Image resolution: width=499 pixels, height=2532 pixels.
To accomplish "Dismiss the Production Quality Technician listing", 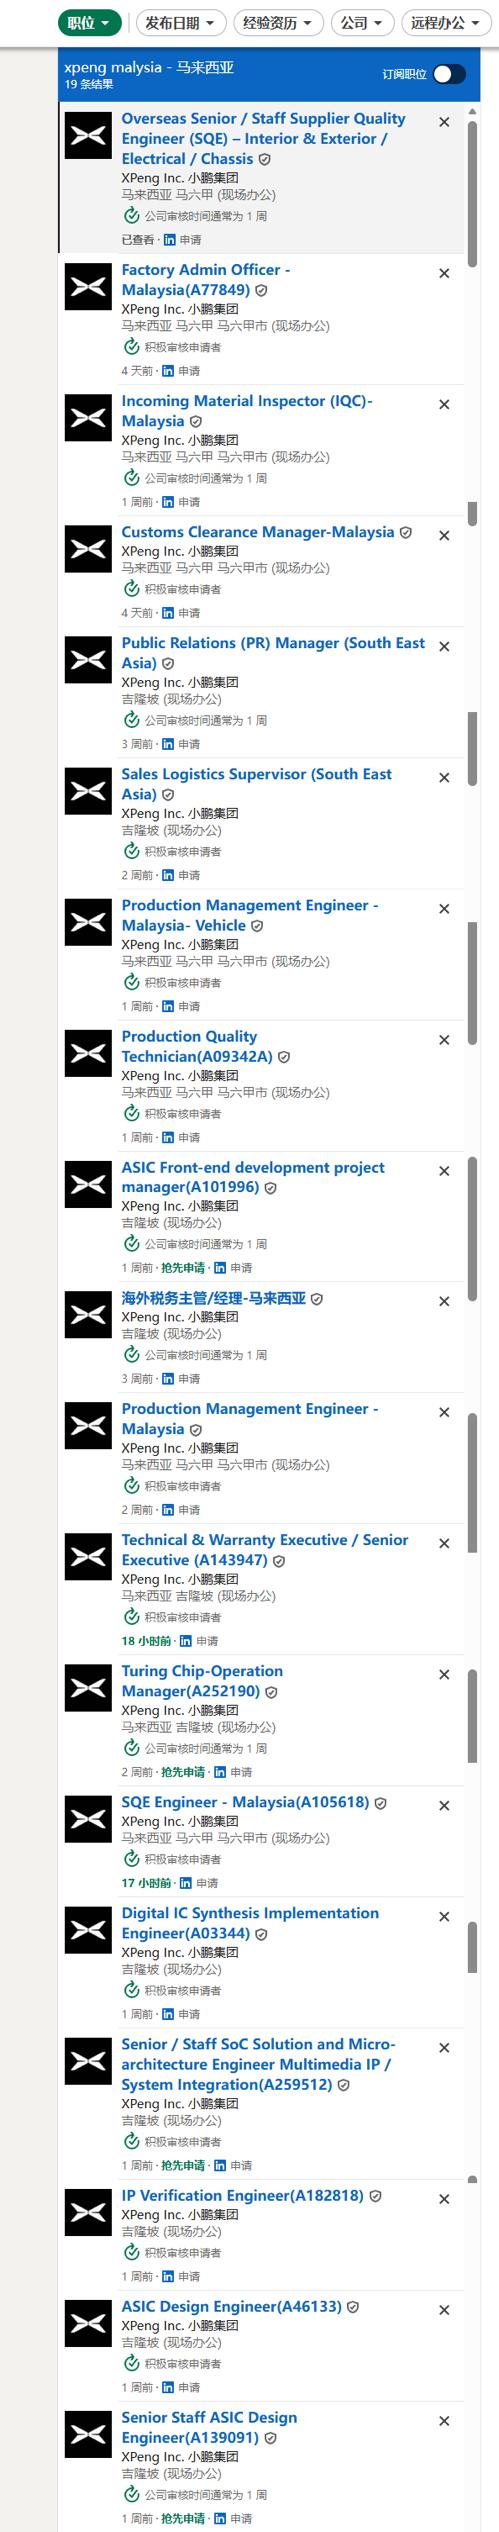I will pyautogui.click(x=444, y=1040).
